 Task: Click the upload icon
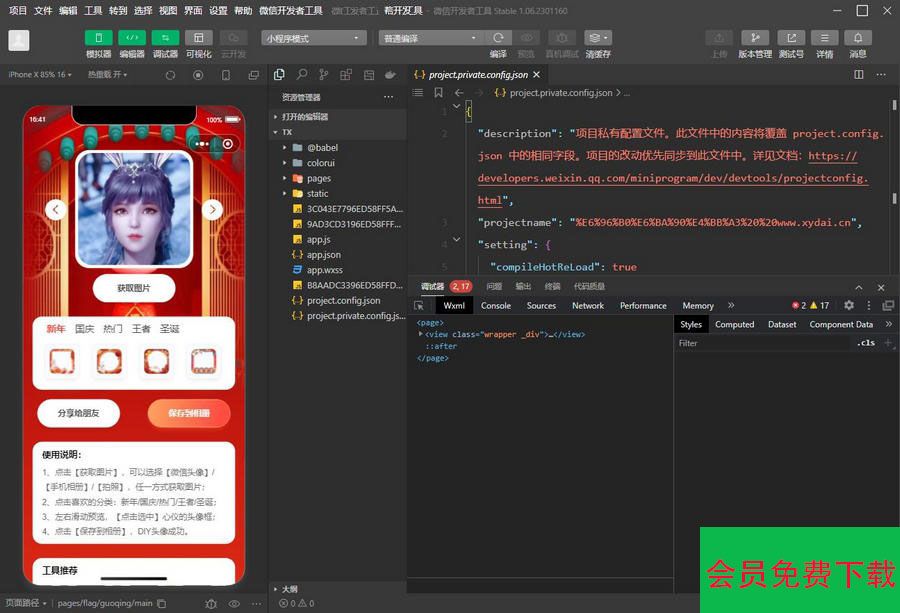719,38
